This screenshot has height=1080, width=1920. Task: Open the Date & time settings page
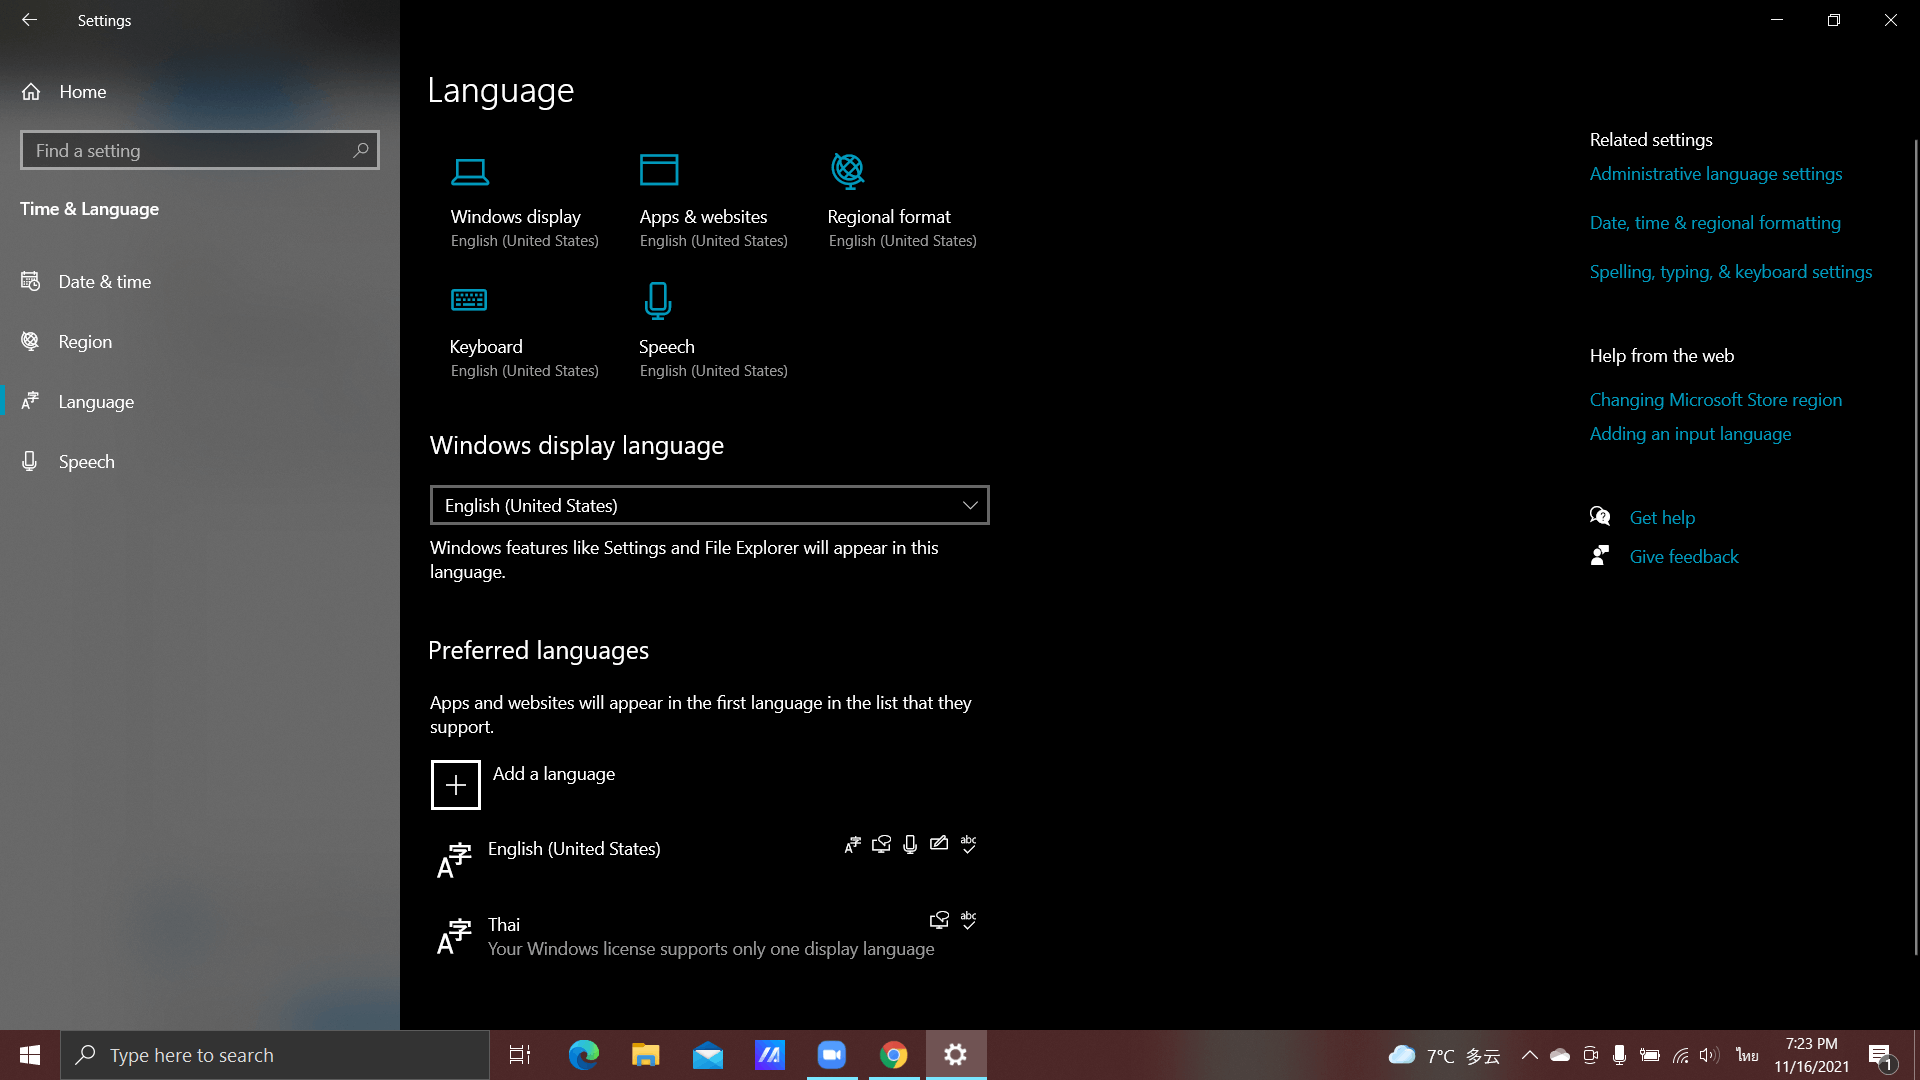click(x=104, y=282)
